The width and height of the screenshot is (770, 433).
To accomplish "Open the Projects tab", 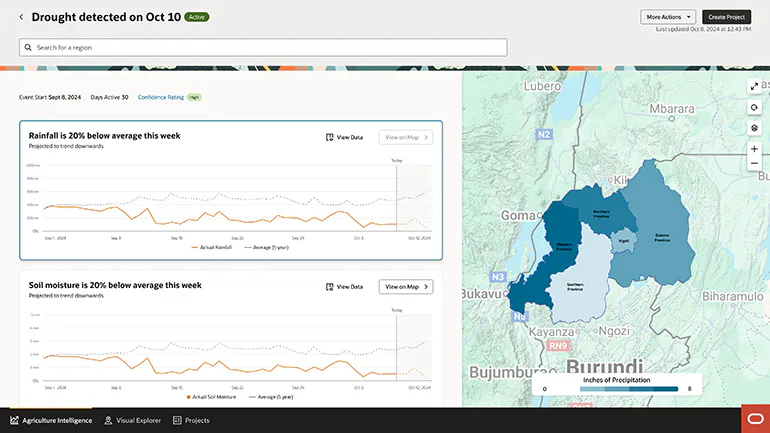I will 191,420.
